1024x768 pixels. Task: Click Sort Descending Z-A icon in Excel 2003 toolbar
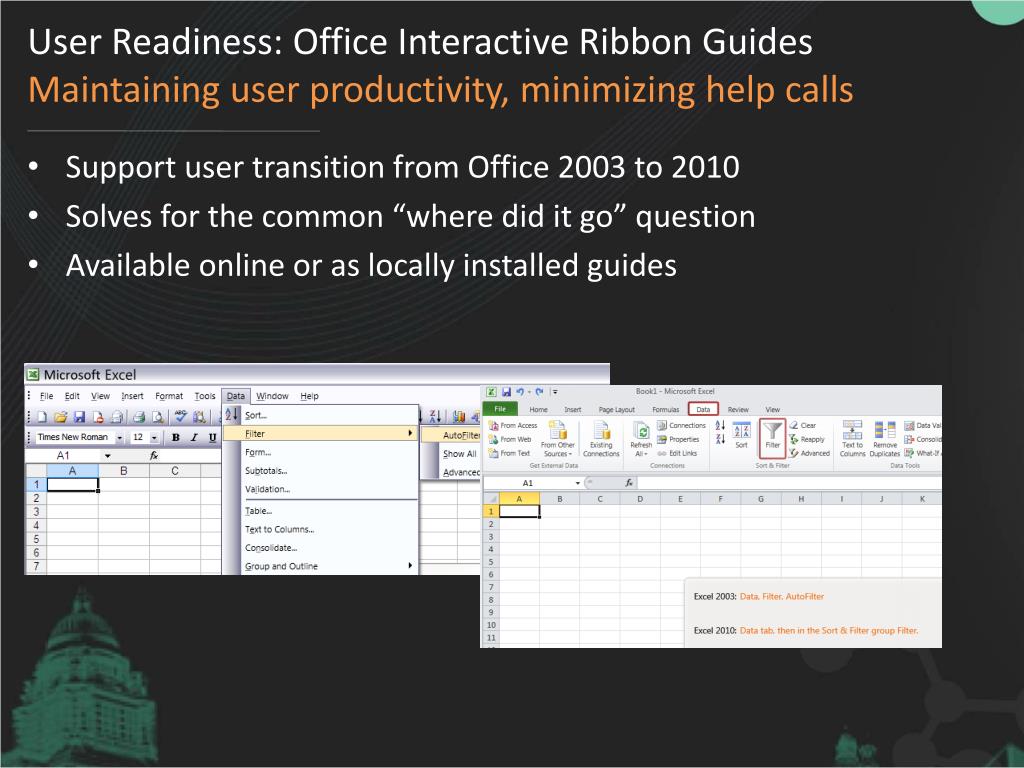[436, 416]
